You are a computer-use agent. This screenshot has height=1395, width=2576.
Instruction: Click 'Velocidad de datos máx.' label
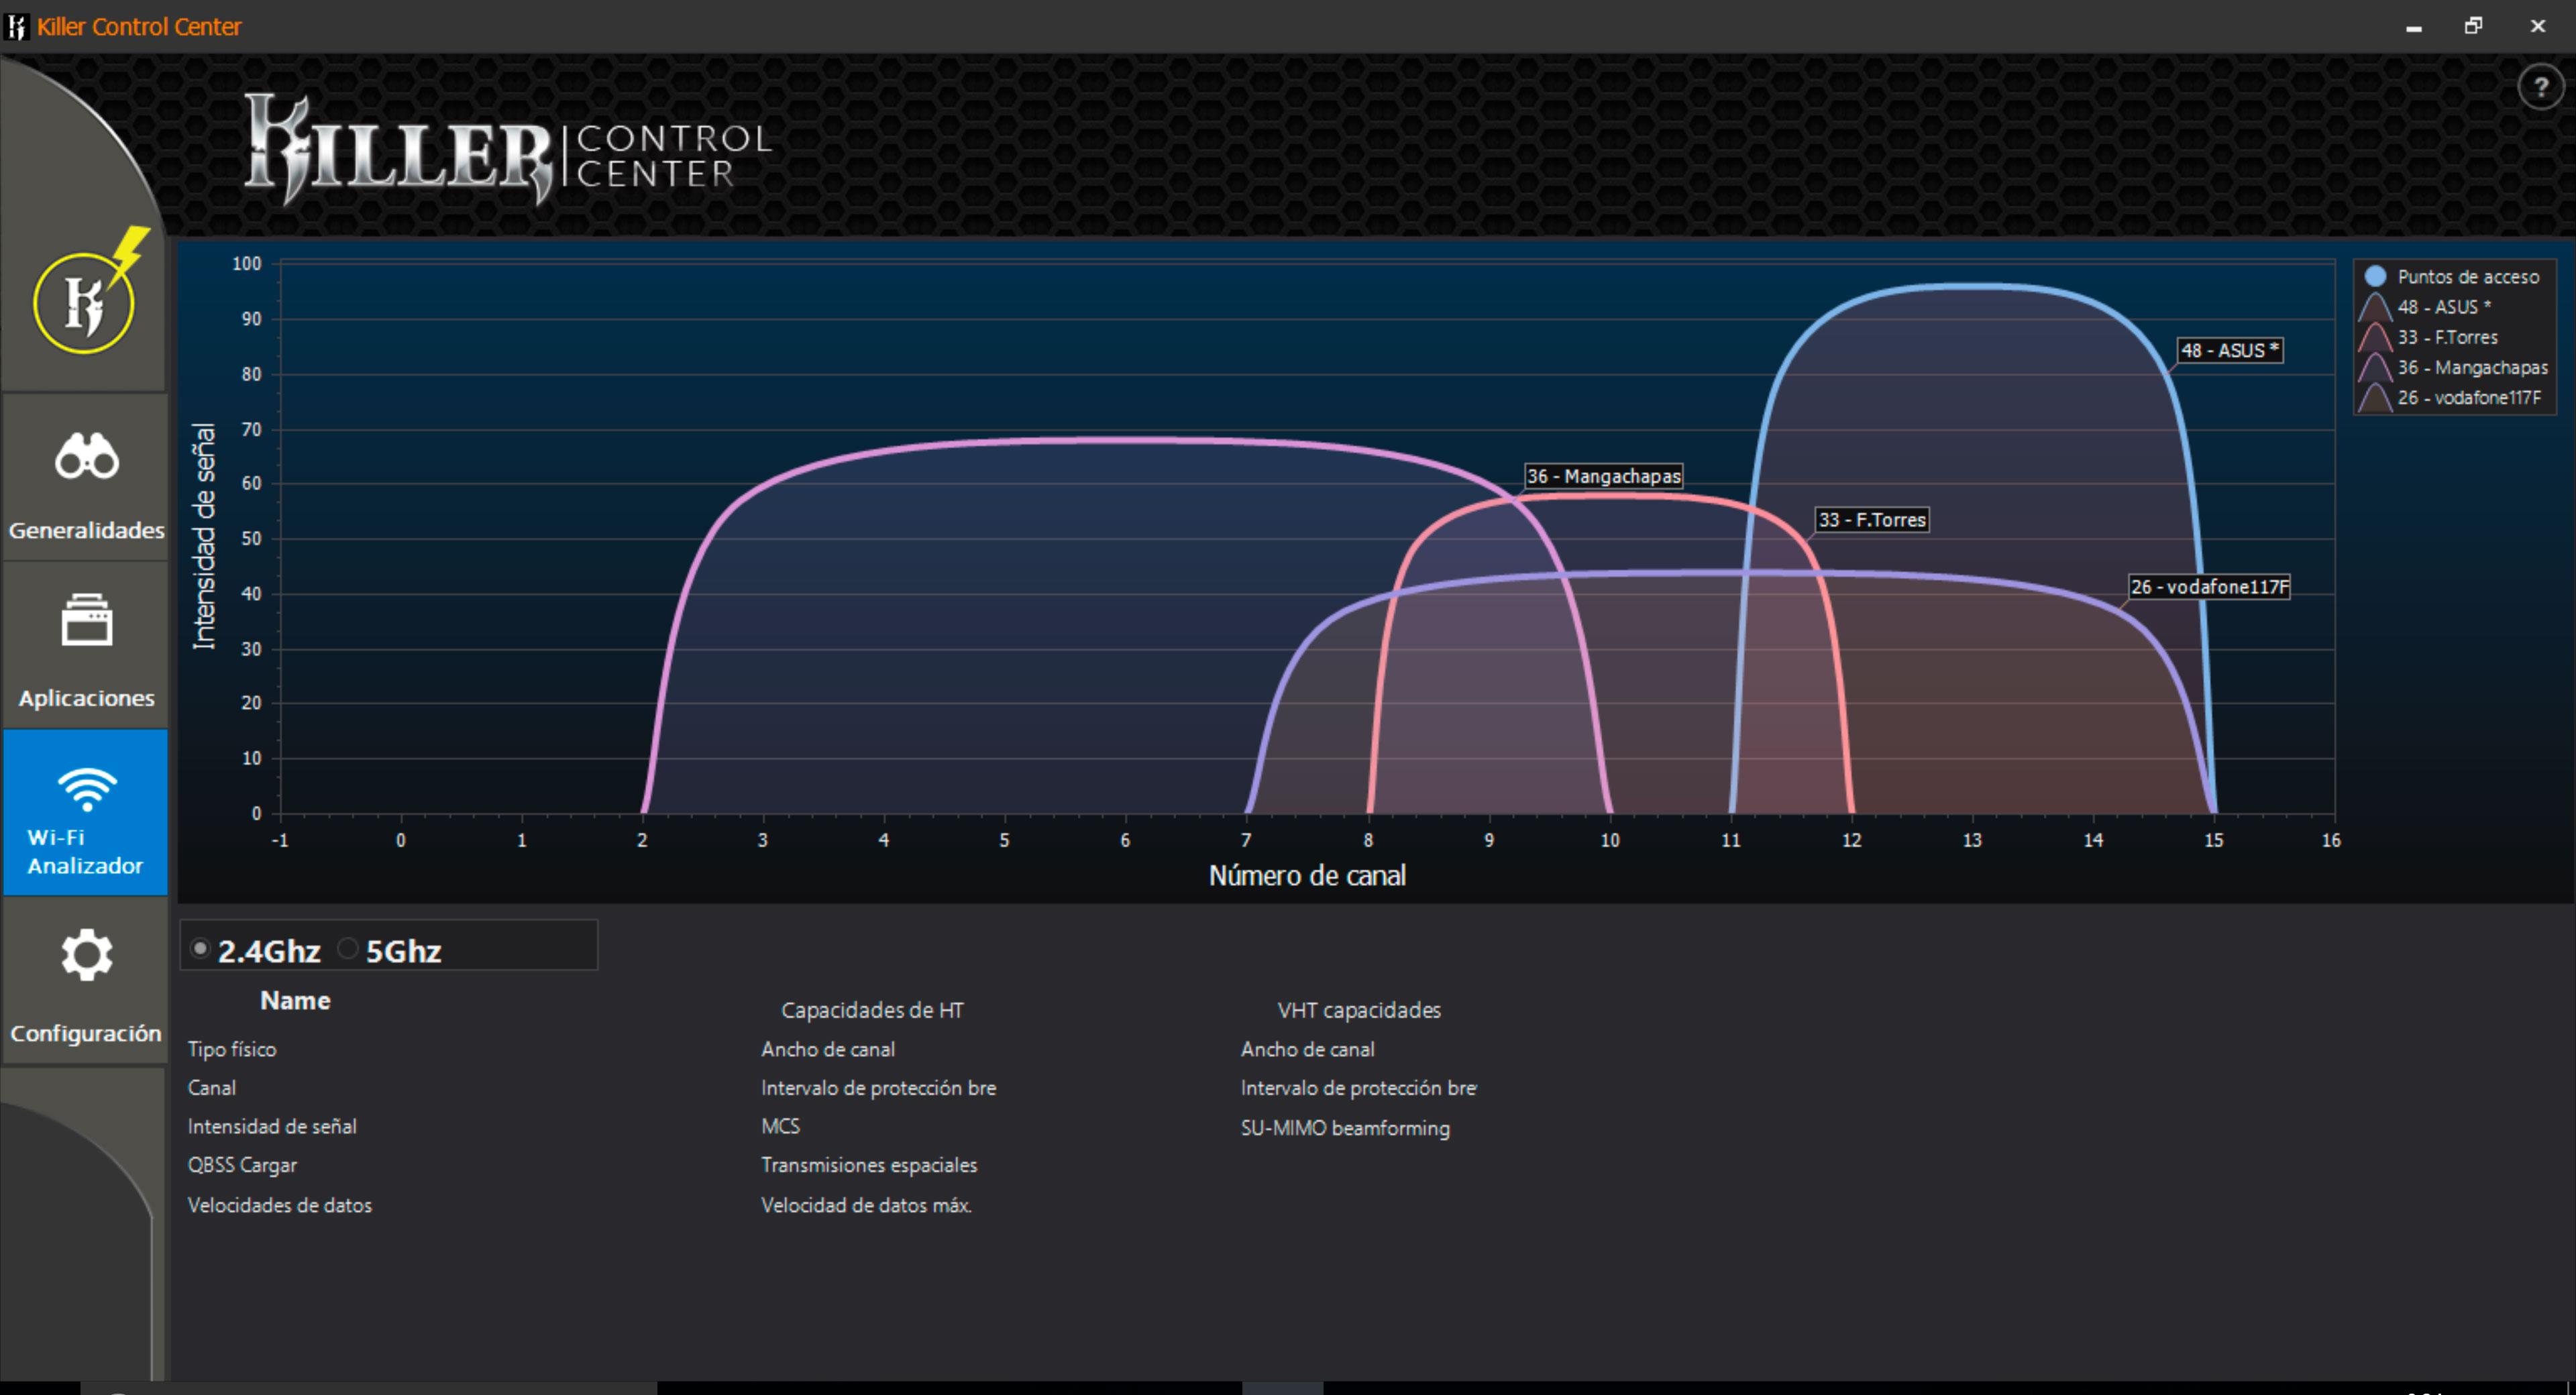[866, 1205]
